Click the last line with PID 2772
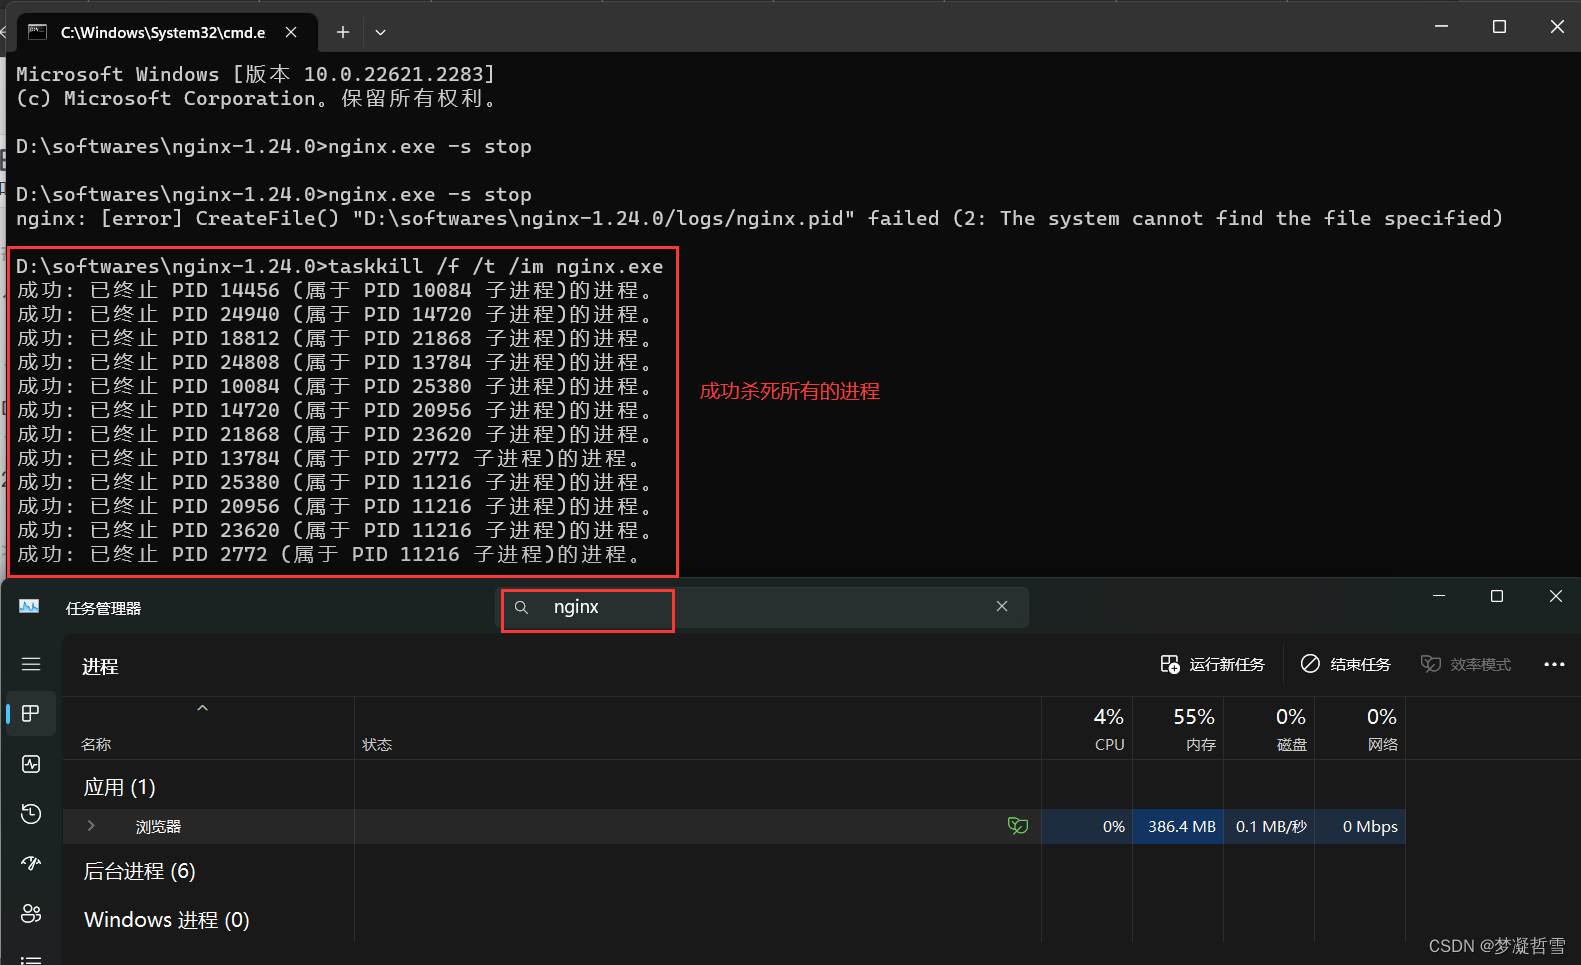 (x=329, y=554)
